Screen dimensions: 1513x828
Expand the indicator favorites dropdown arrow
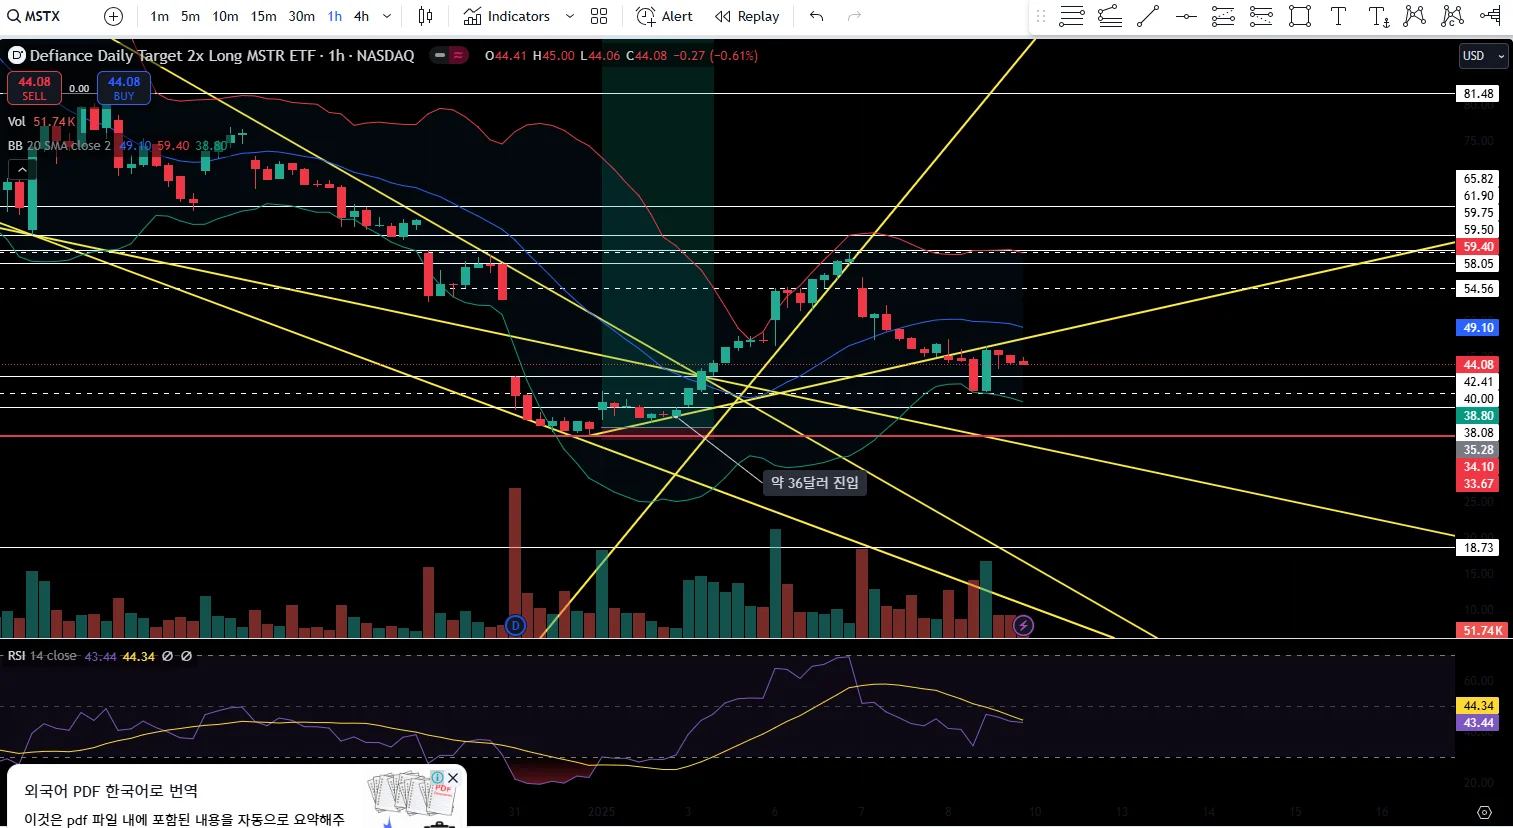[x=569, y=16]
